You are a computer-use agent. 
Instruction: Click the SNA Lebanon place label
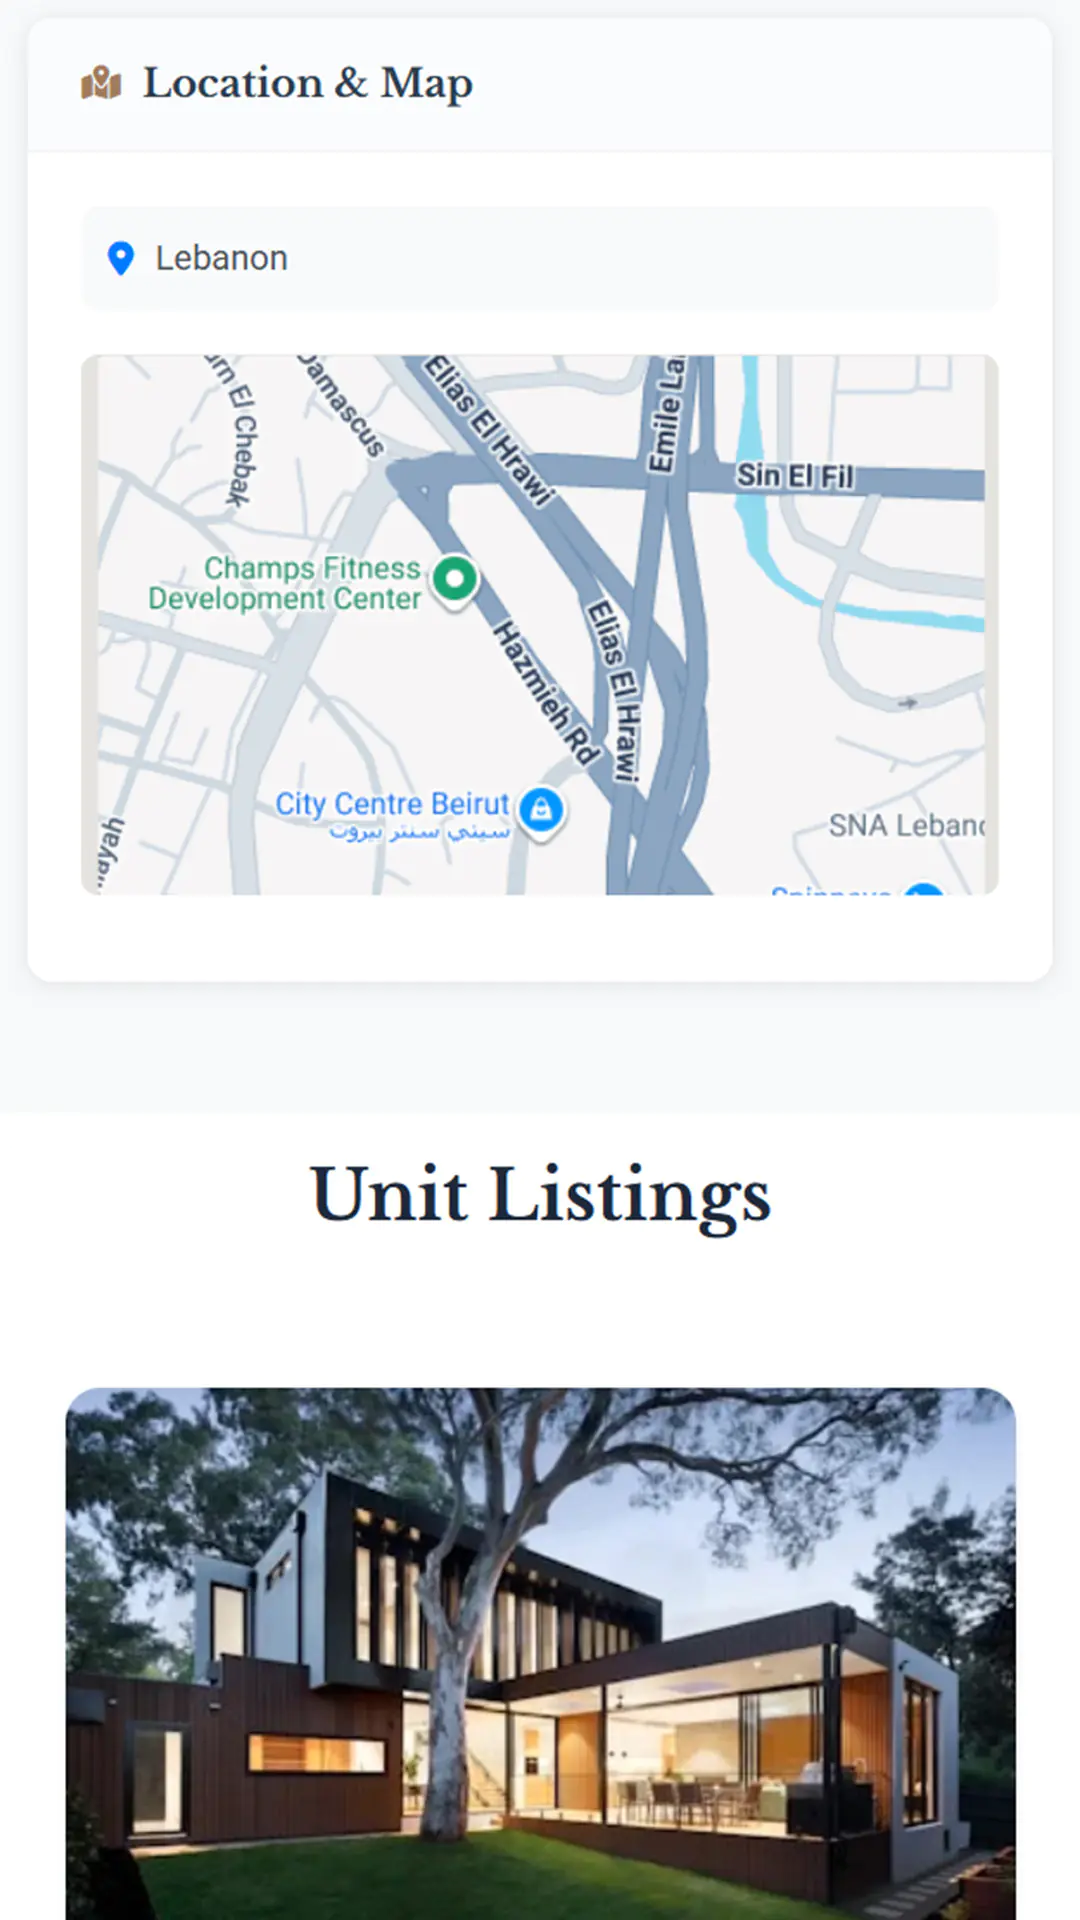(906, 825)
